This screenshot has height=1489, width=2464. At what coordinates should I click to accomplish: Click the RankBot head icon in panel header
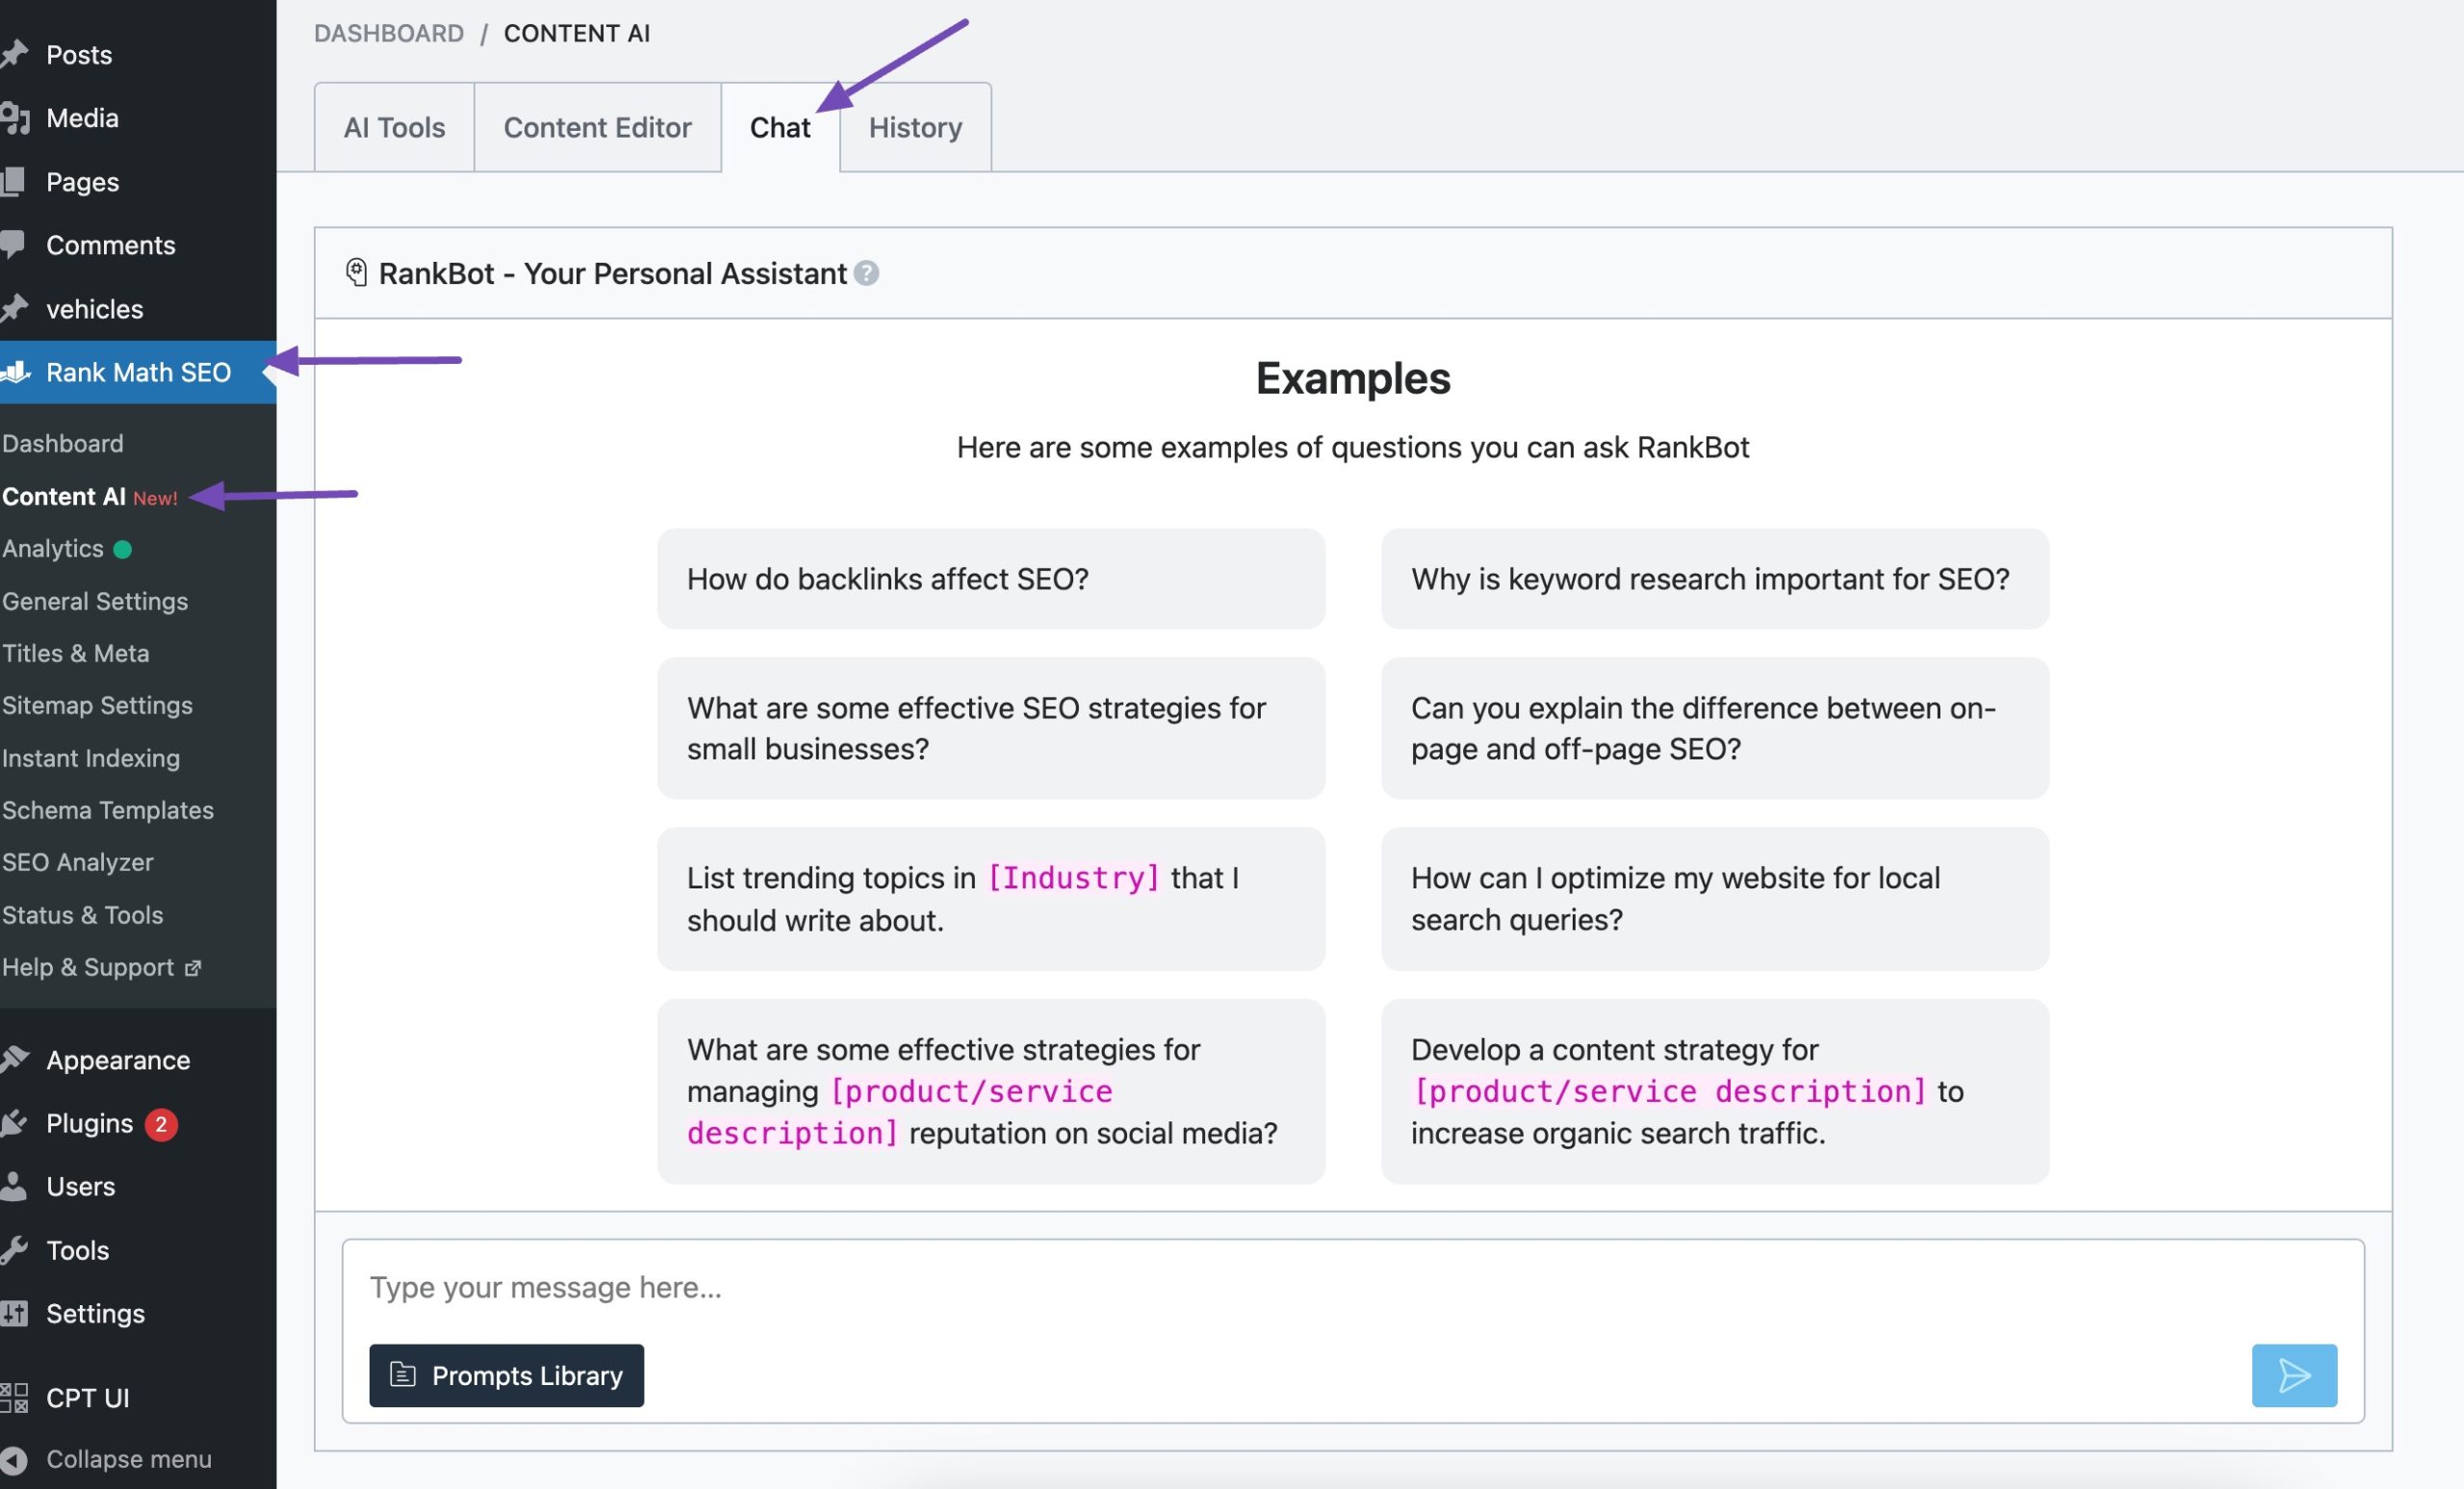pyautogui.click(x=356, y=272)
